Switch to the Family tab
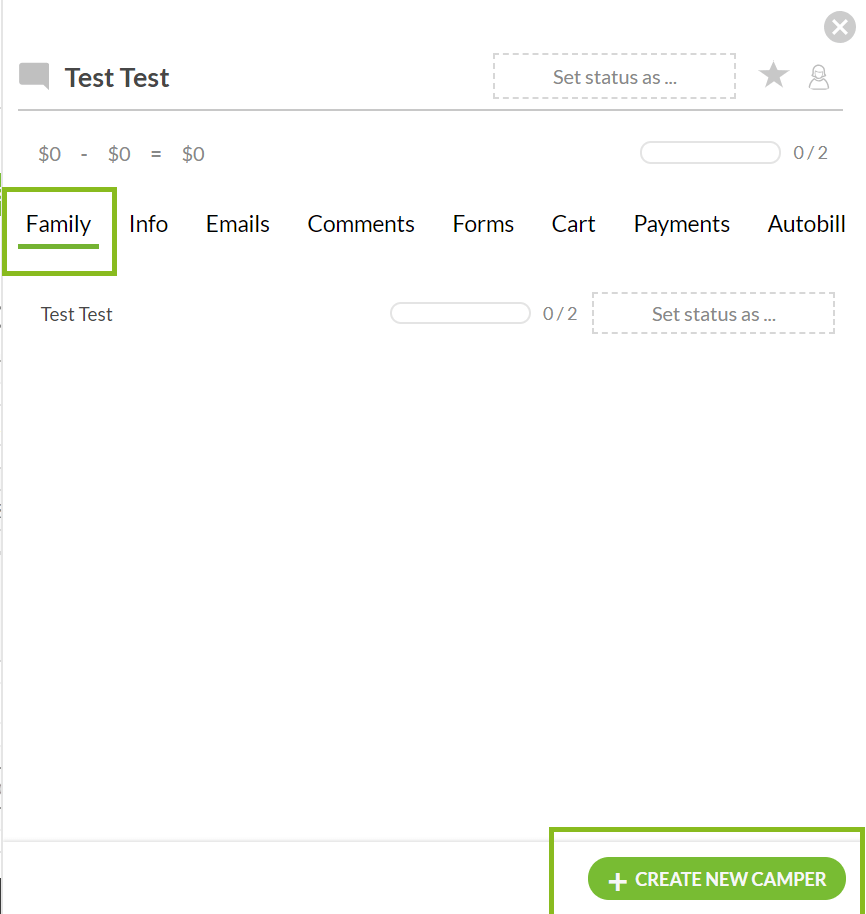The height and width of the screenshot is (914, 866). click(x=58, y=224)
